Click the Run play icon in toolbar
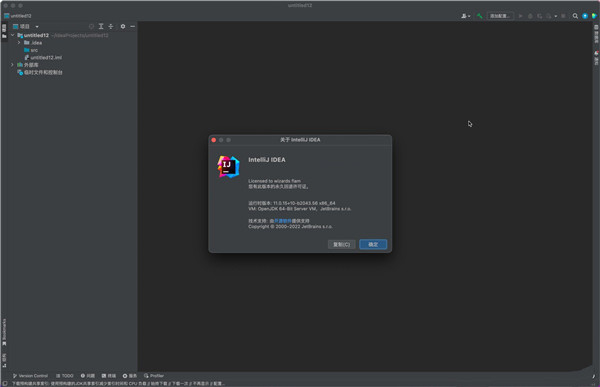 (x=520, y=16)
